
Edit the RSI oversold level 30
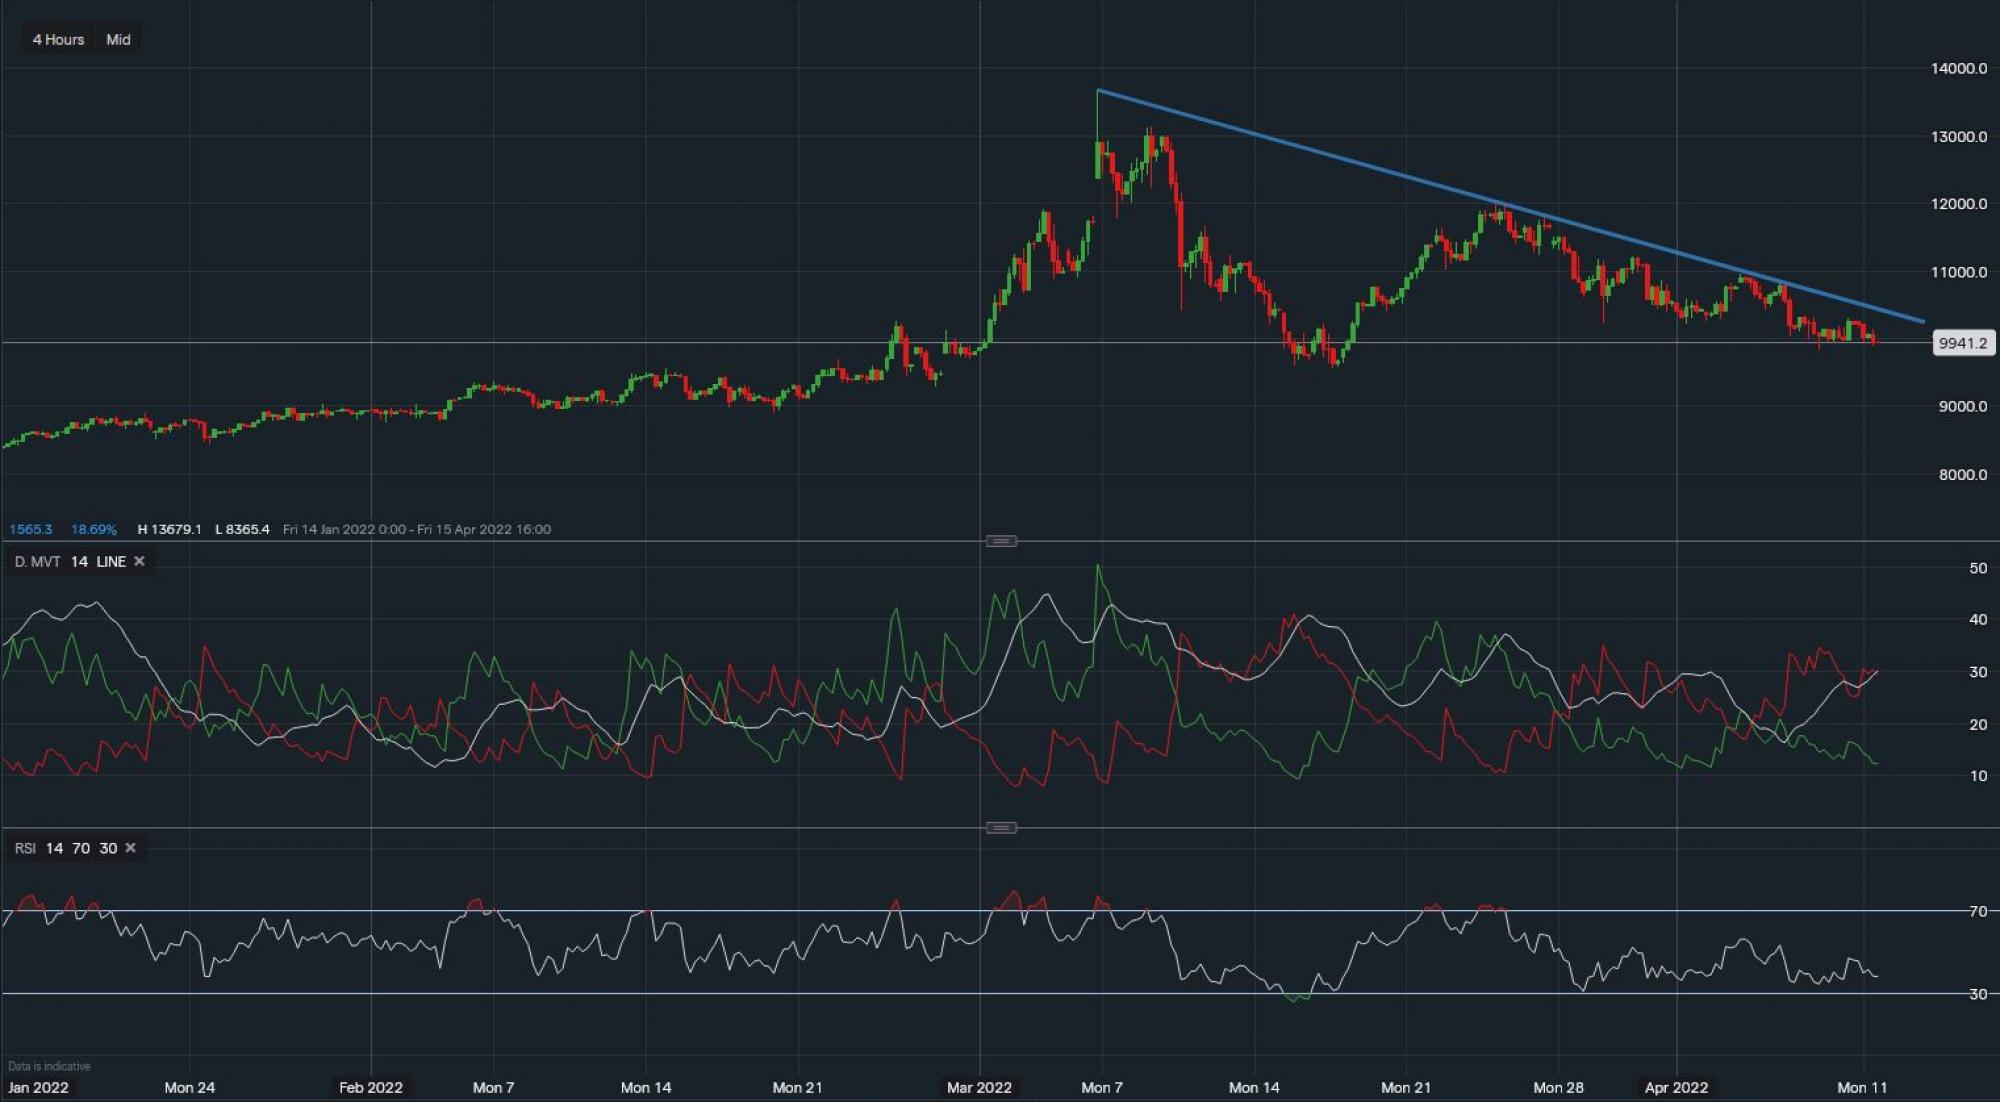(108, 848)
